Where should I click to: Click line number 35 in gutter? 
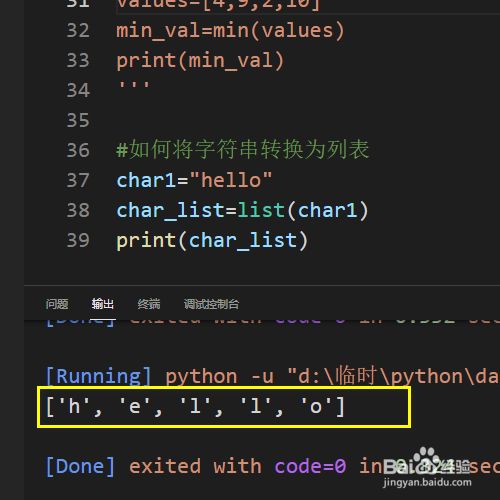click(78, 120)
